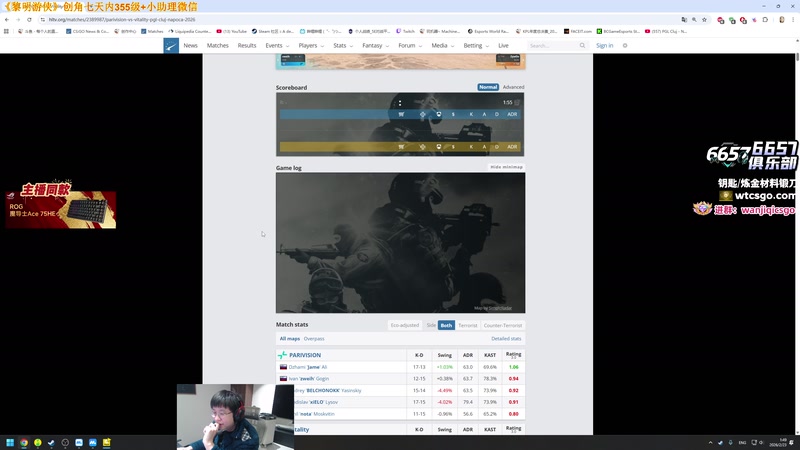Viewport: 800px width, 450px height.
Task: Reload the page with the refresh icon
Action: click(x=29, y=19)
